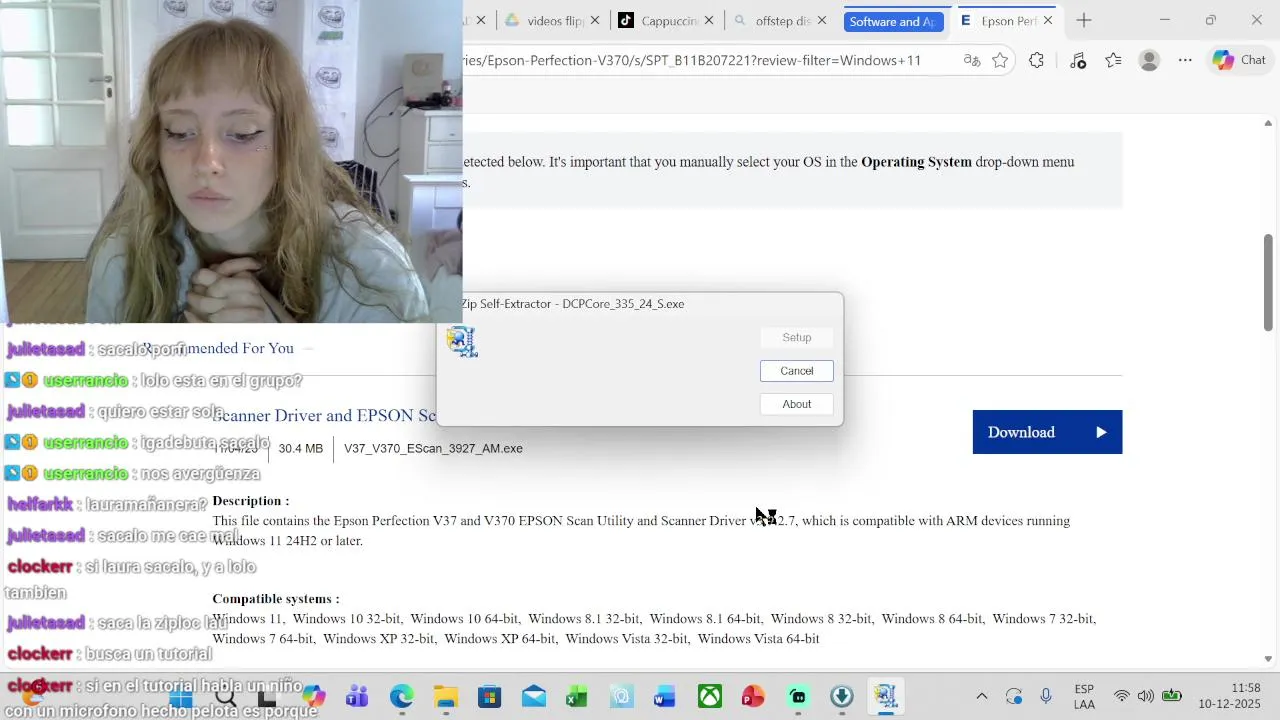Close the videos flip tab
1280x720 pixels.
tap(595, 20)
